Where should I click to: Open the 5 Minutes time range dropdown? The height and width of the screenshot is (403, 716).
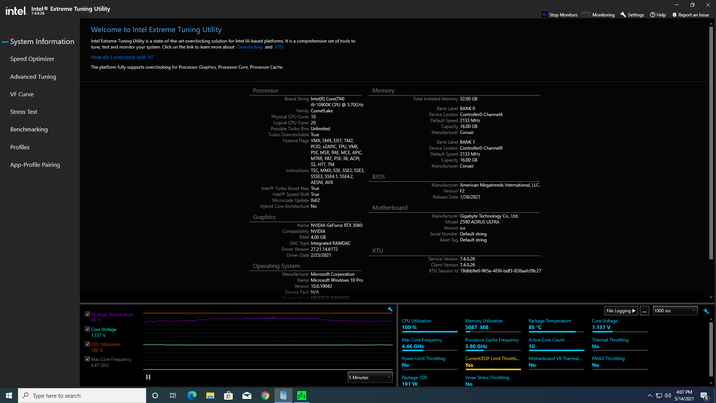coord(370,377)
